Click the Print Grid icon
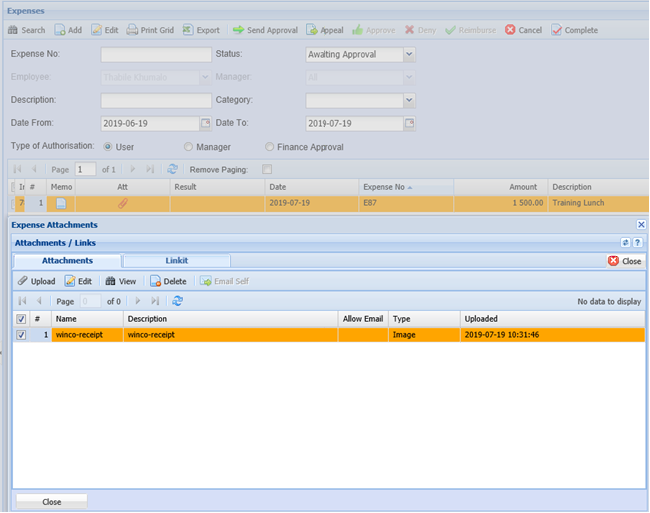 (132, 30)
